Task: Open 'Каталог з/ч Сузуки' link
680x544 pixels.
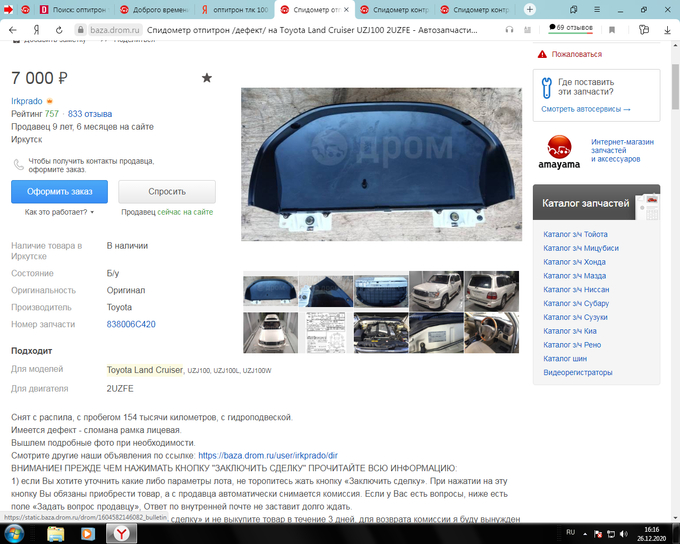Action: click(x=575, y=317)
